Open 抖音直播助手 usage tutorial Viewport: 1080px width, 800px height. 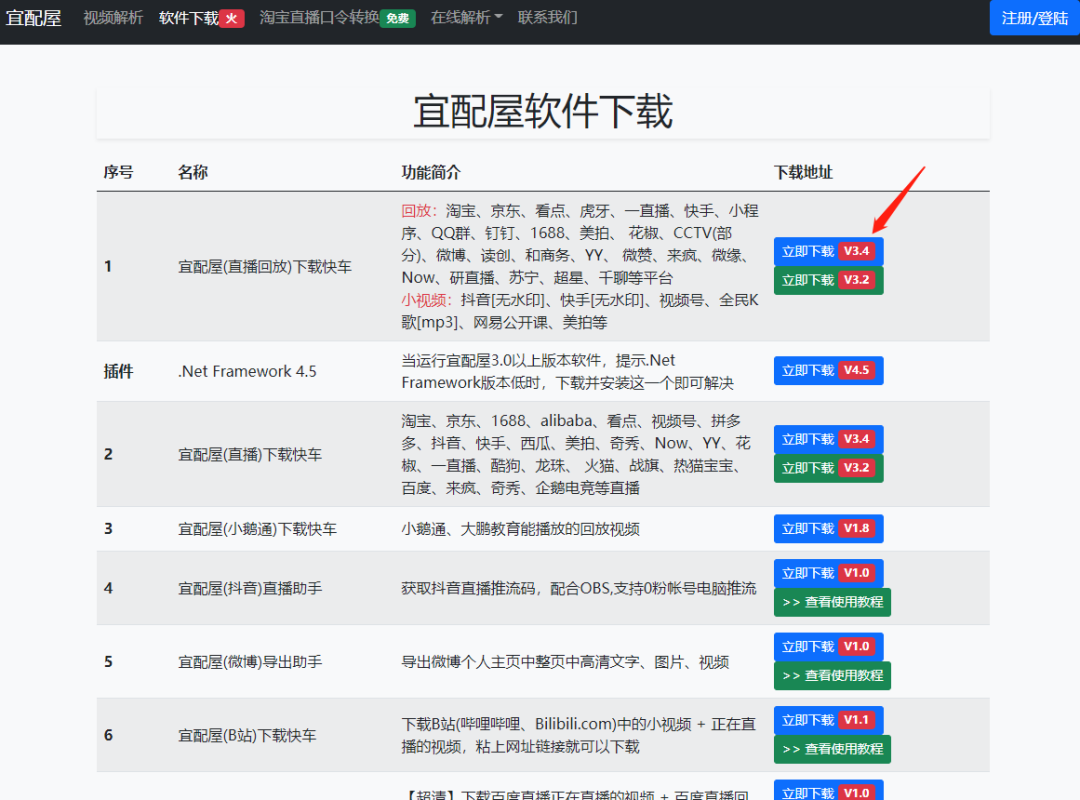[x=832, y=602]
